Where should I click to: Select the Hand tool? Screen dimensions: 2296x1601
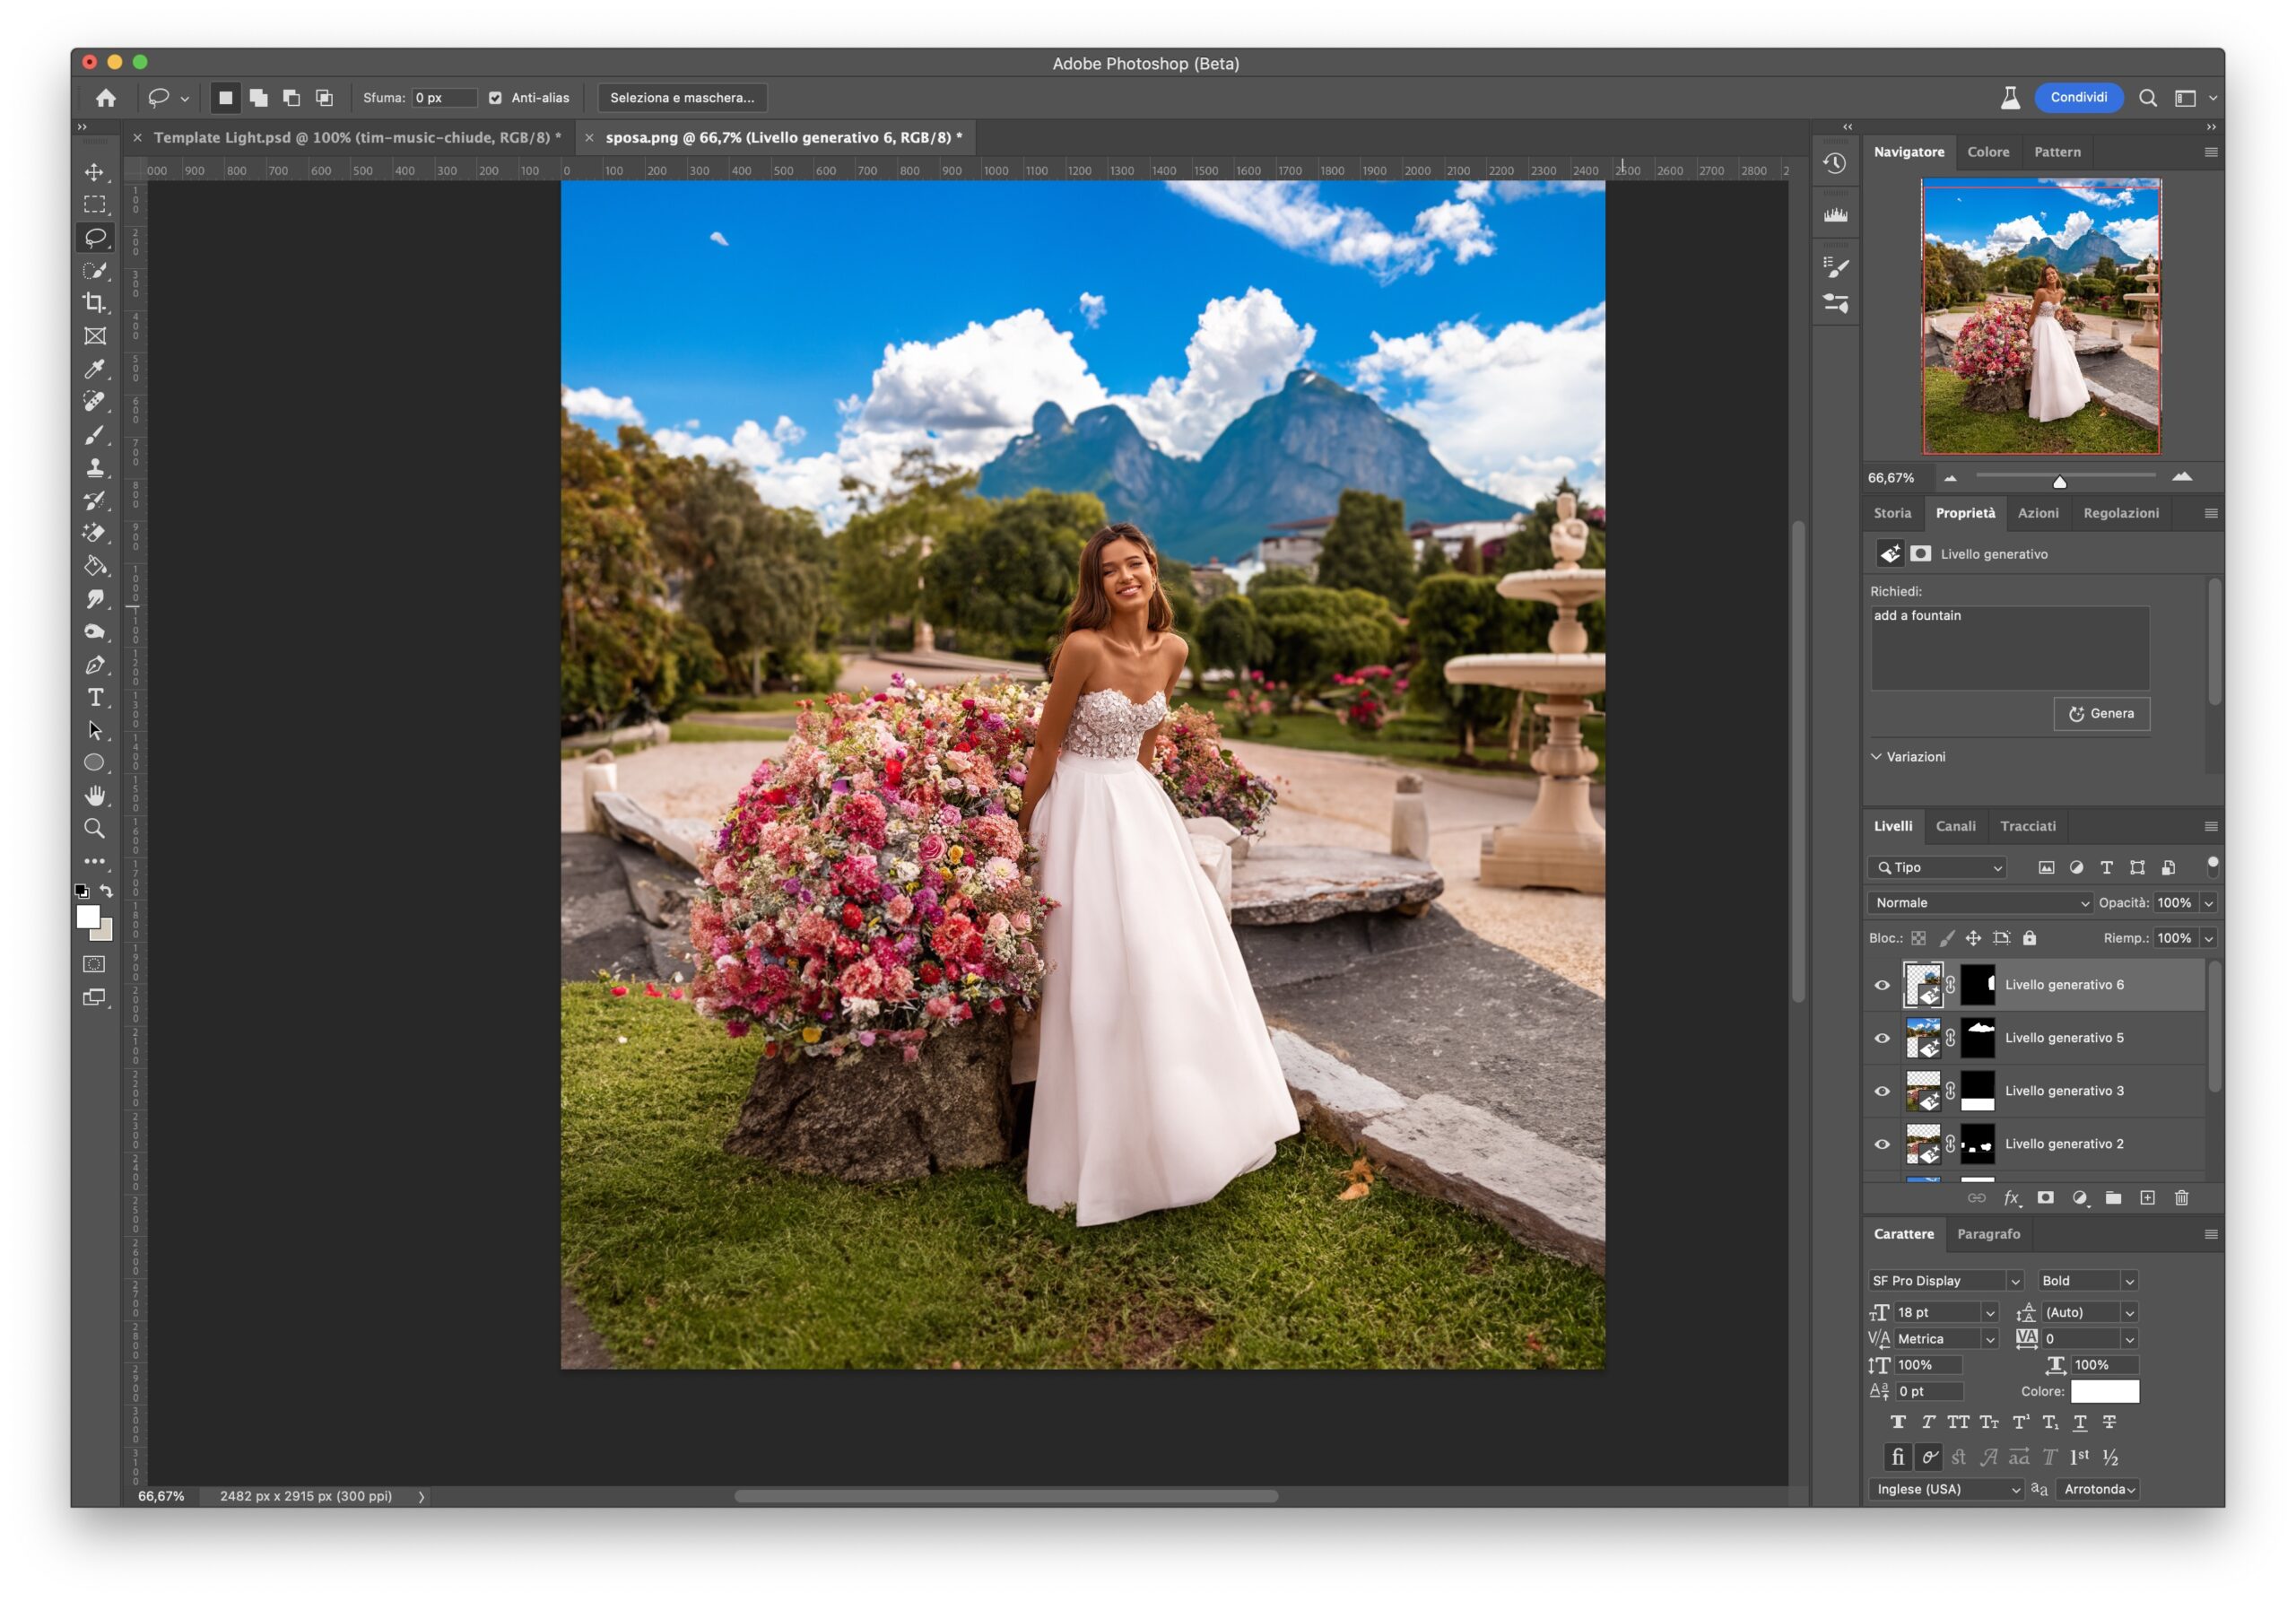pyautogui.click(x=94, y=795)
